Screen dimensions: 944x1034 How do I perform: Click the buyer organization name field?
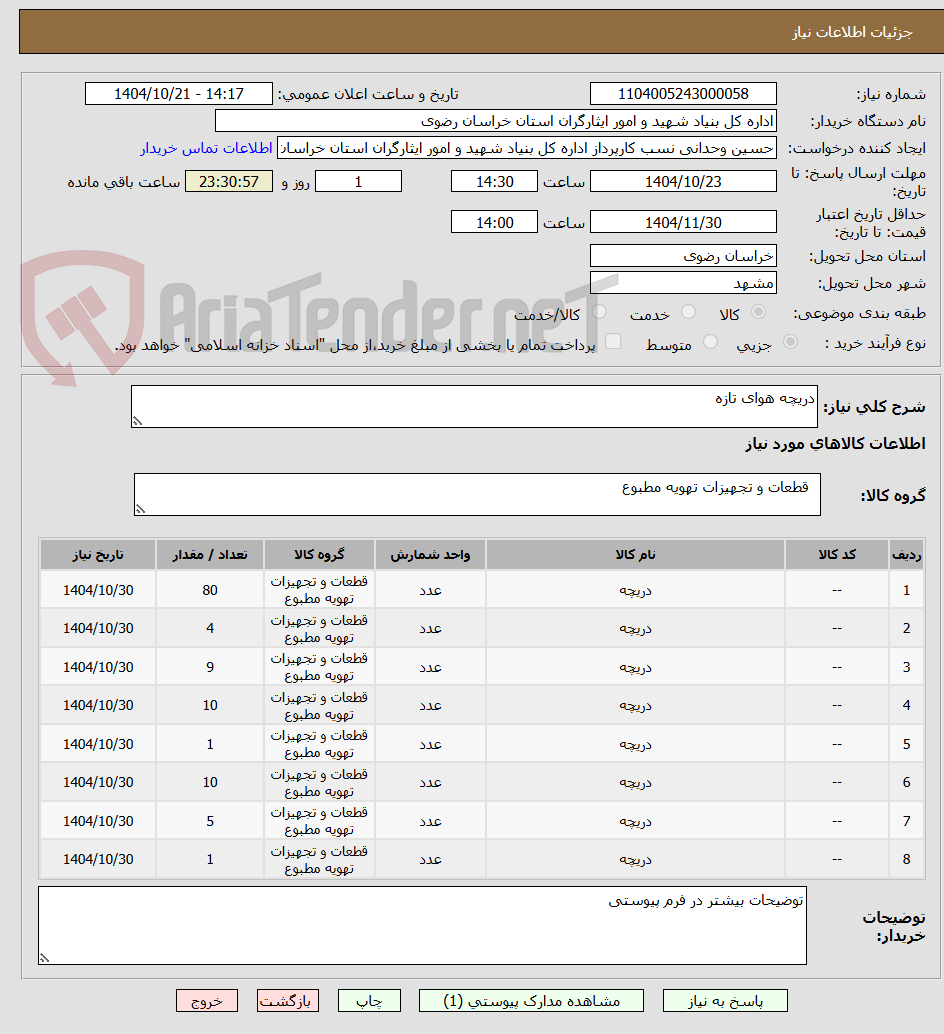(496, 121)
